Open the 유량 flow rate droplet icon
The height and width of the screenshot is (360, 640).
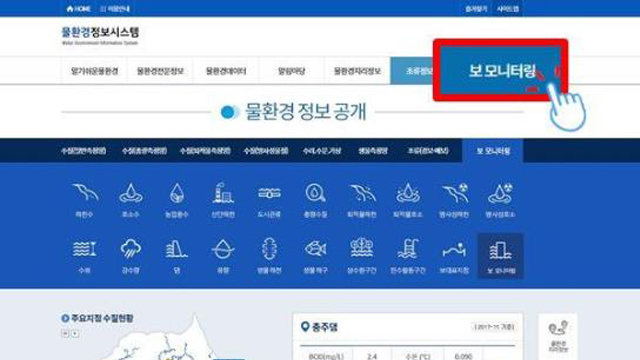(x=223, y=256)
